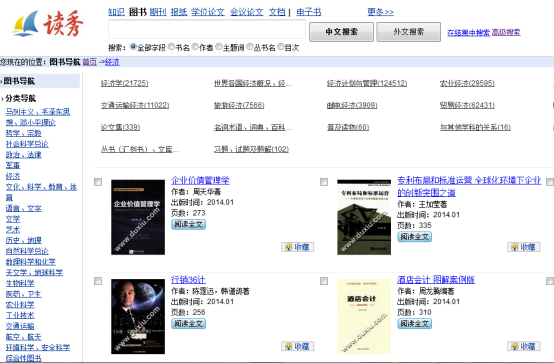Select the 书名 search radio button
The width and height of the screenshot is (554, 363).
point(172,47)
